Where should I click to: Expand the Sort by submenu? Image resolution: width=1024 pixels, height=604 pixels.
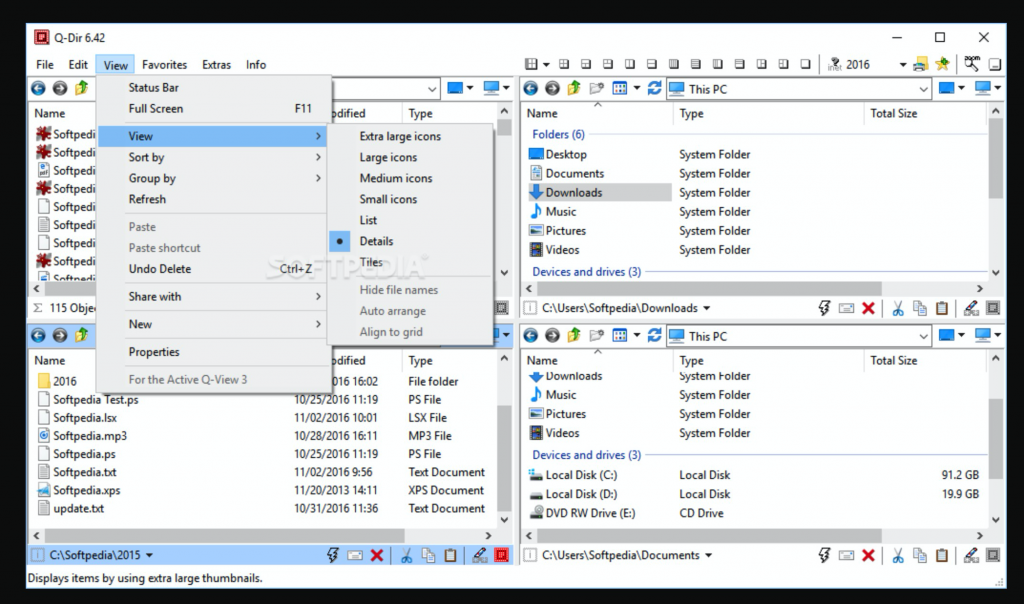(213, 157)
